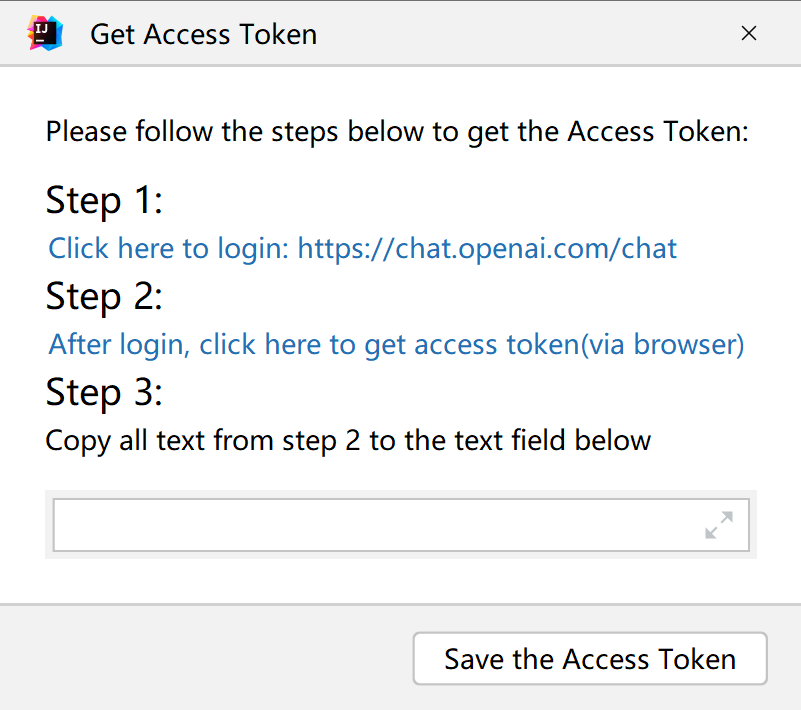Expand the access token text field
The width and height of the screenshot is (801, 710).
719,525
